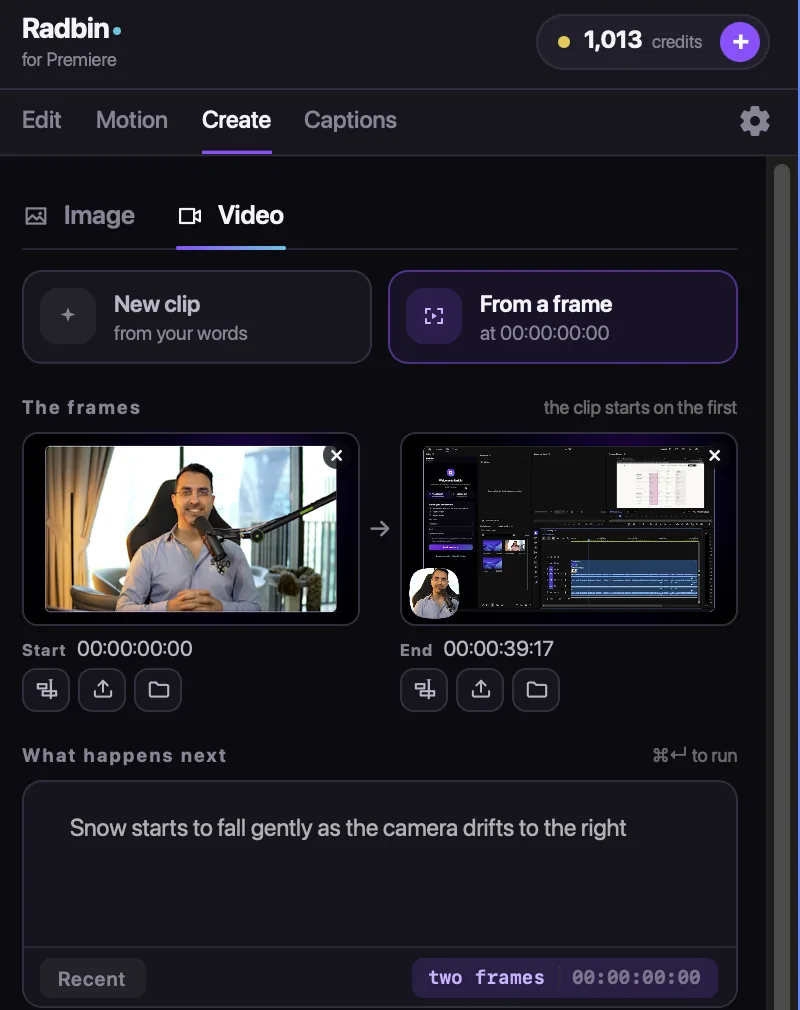Upload an image for the Start frame
This screenshot has width=800, height=1010.
102,690
